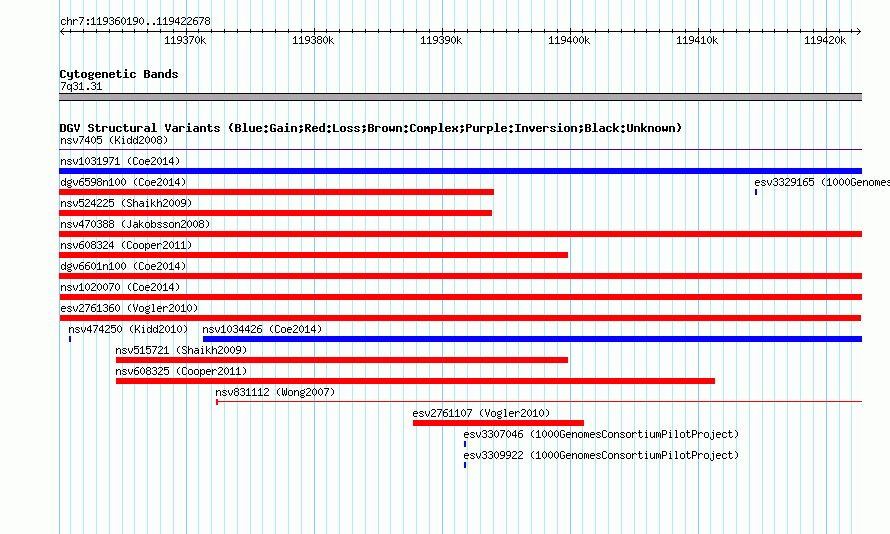Click the nsv608324 (Cooper2011) label
890x534 pixels.
pyautogui.click(x=126, y=245)
